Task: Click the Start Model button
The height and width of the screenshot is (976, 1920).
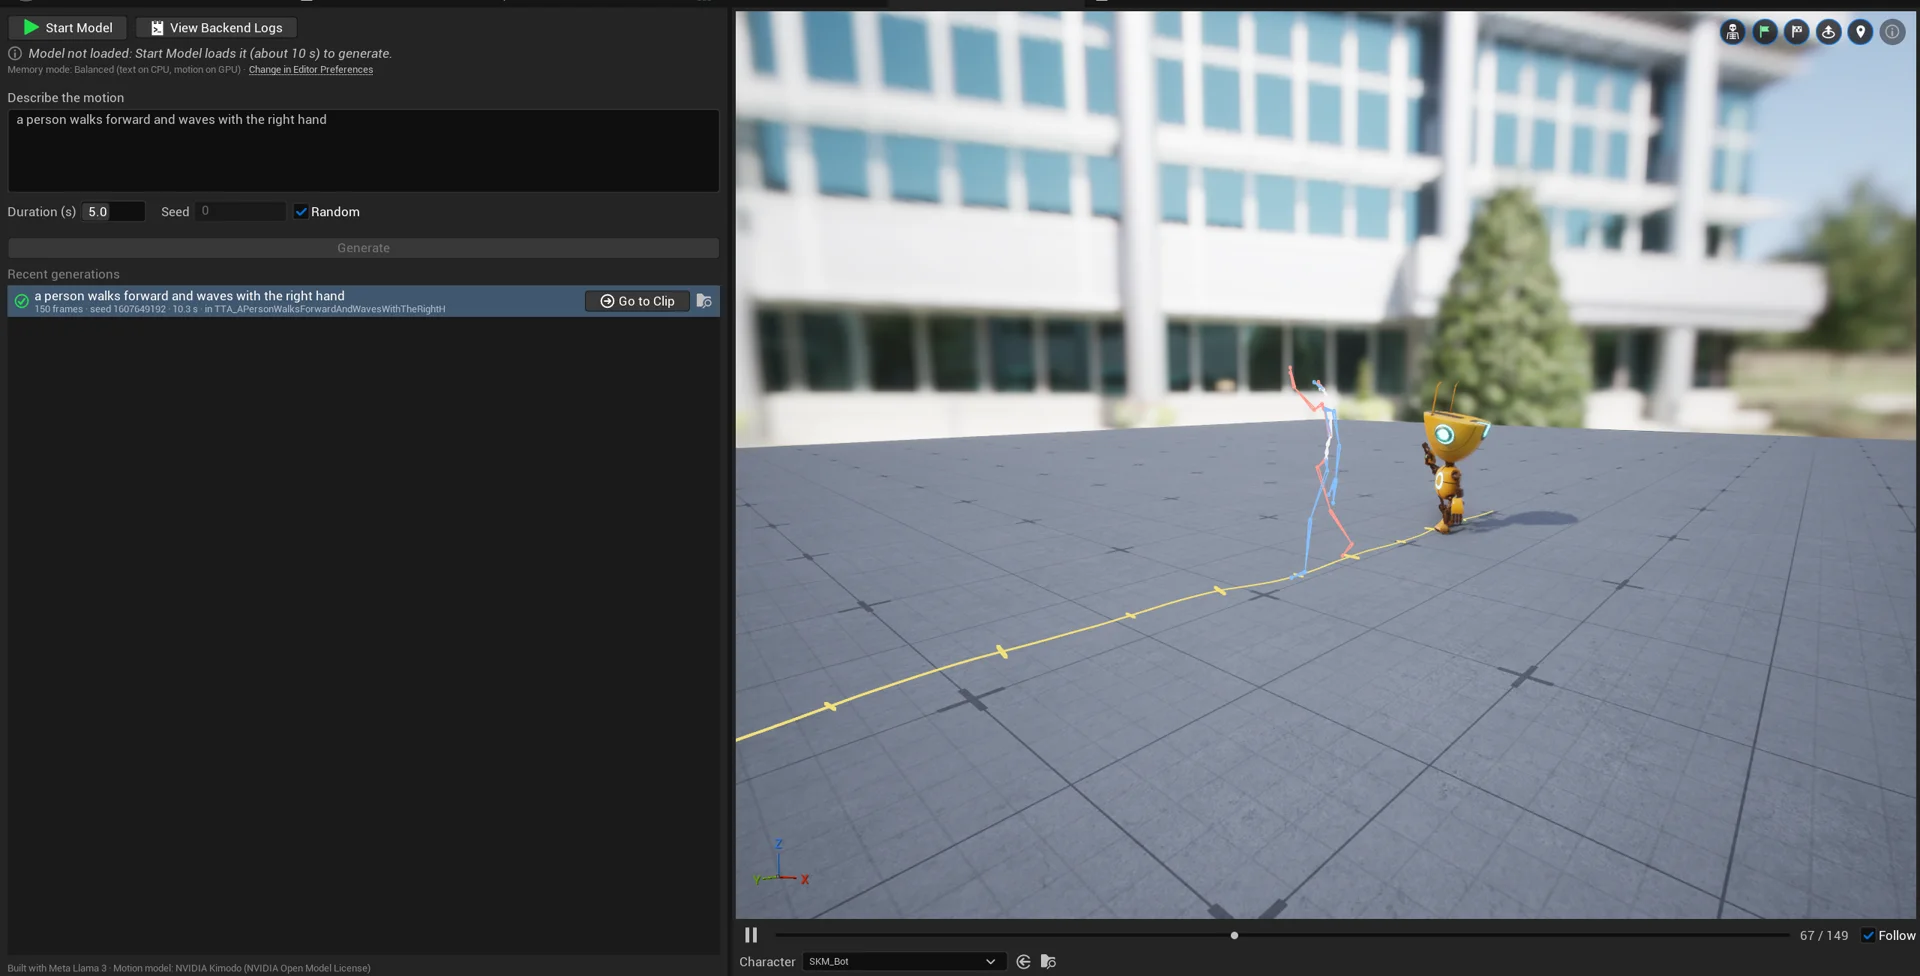Action: coord(68,28)
